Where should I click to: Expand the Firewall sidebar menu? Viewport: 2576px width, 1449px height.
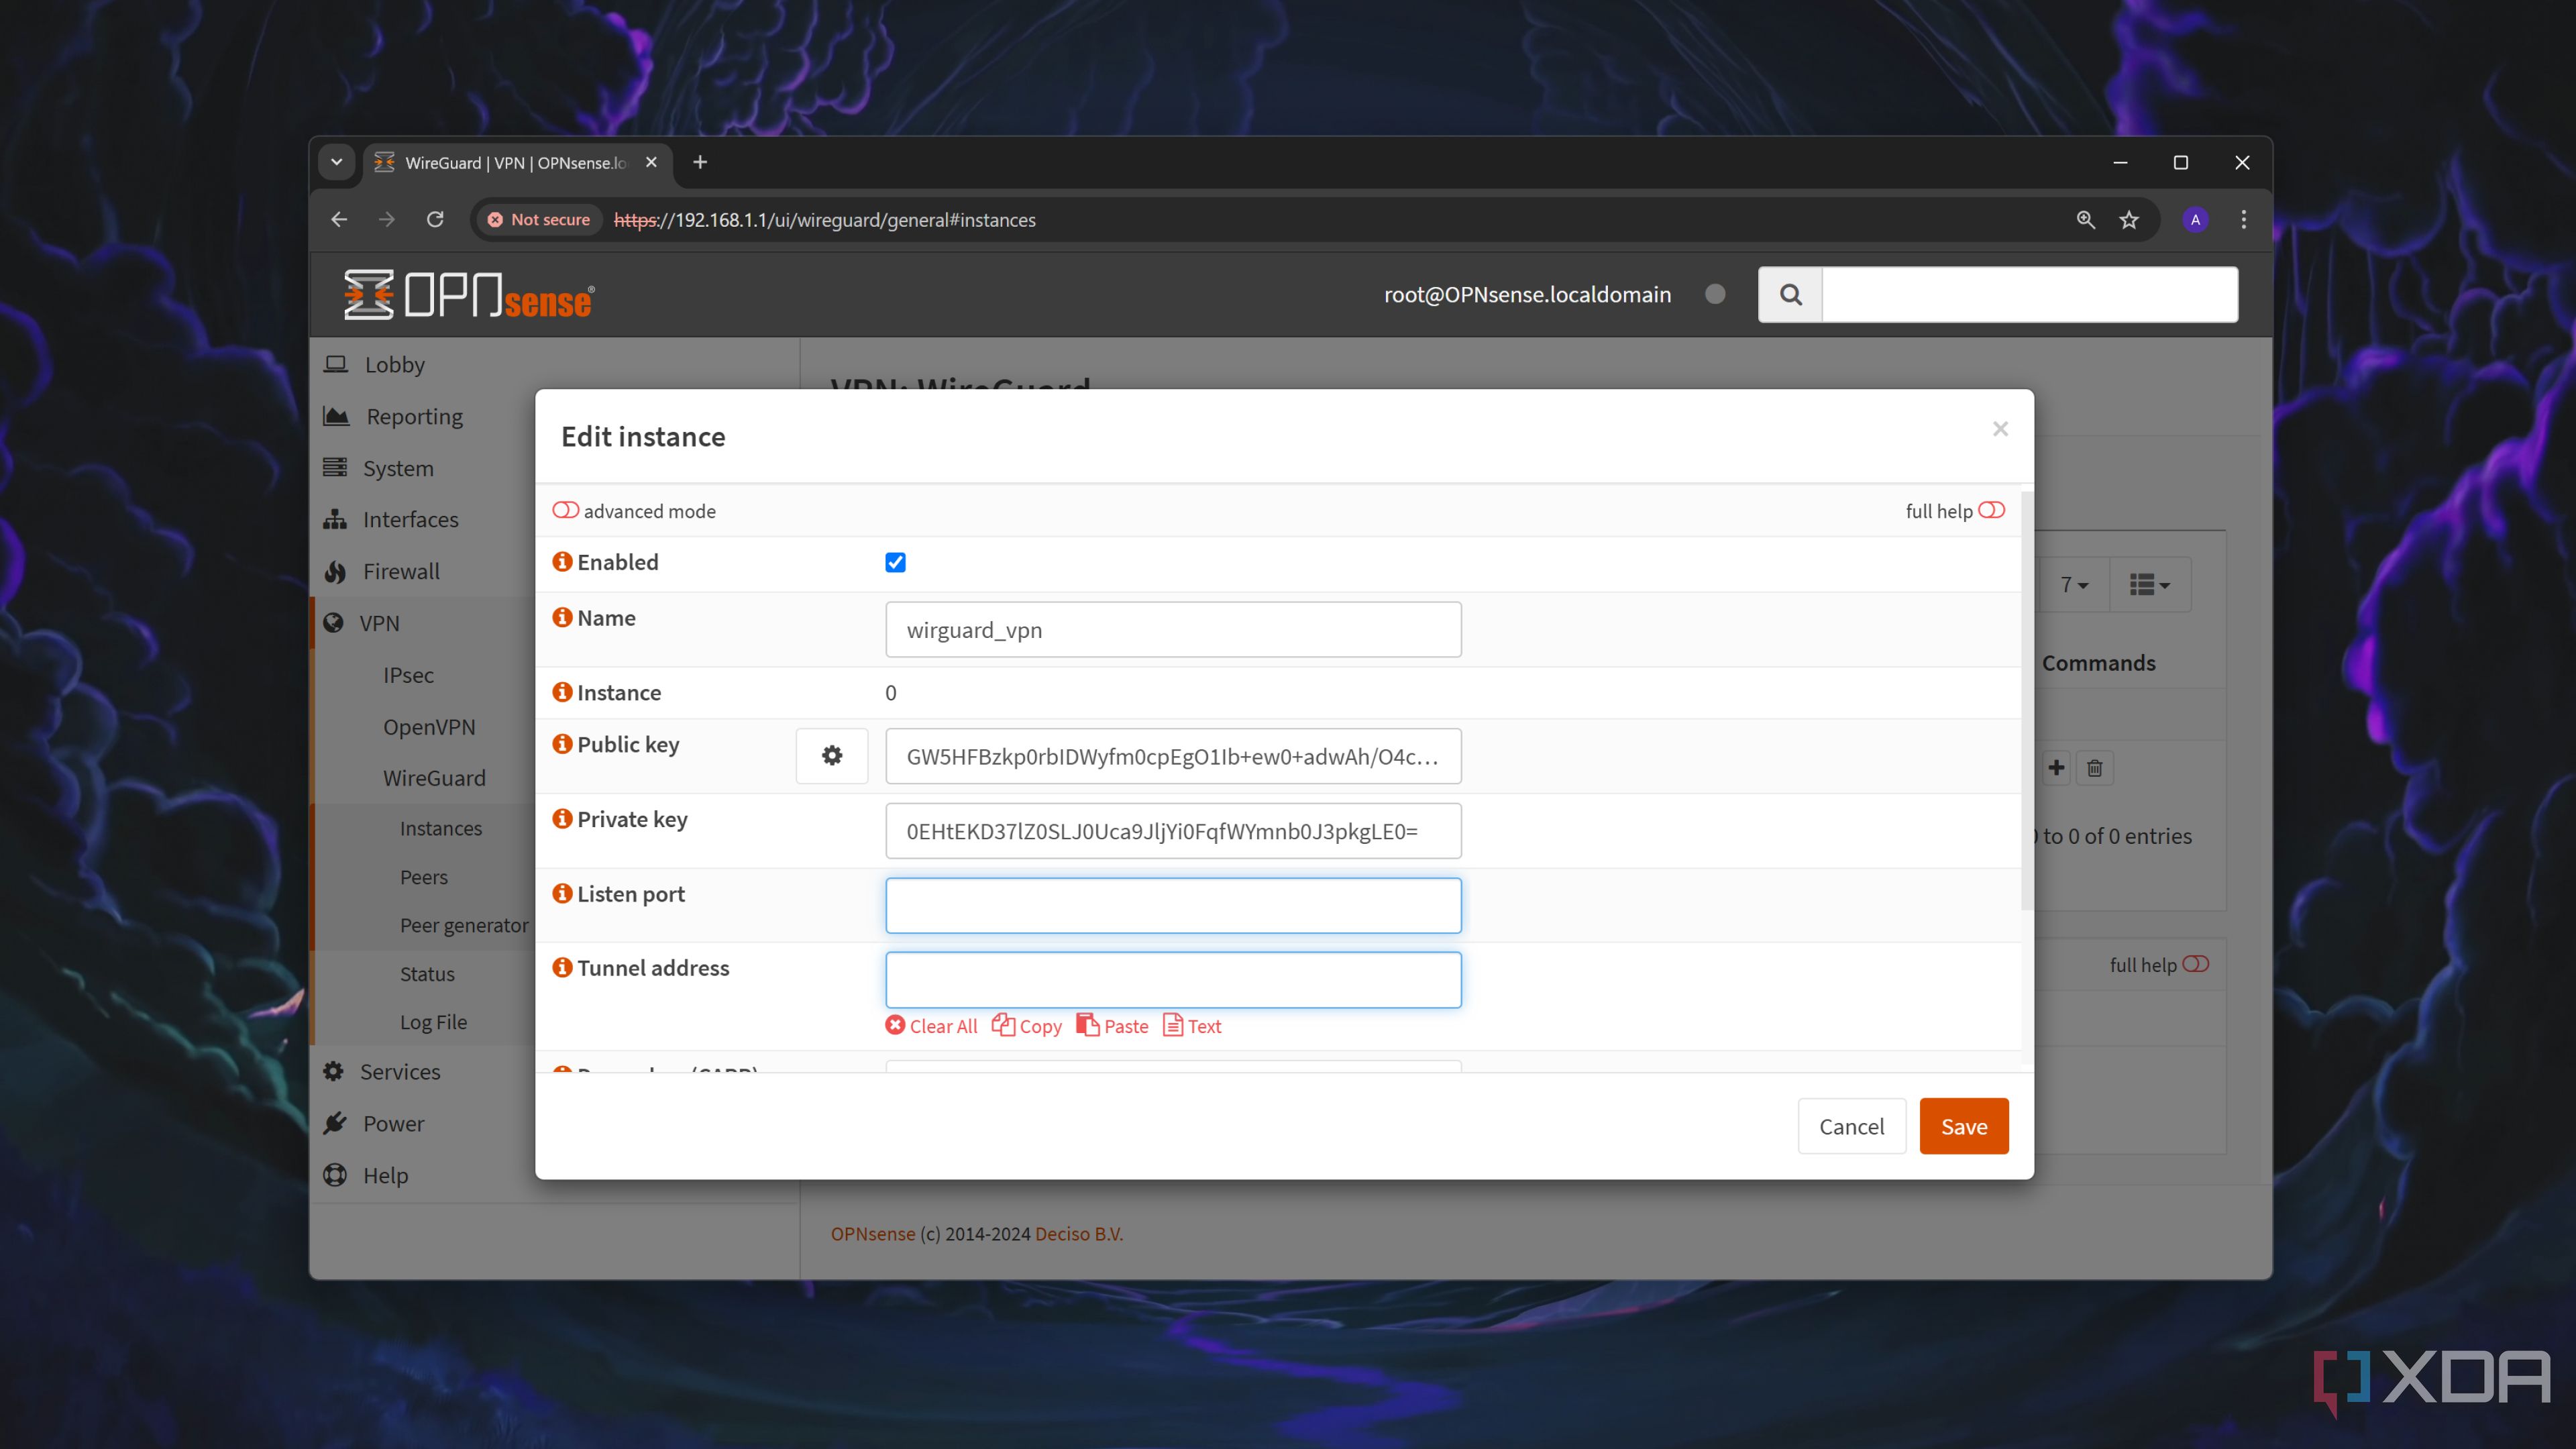click(x=400, y=571)
